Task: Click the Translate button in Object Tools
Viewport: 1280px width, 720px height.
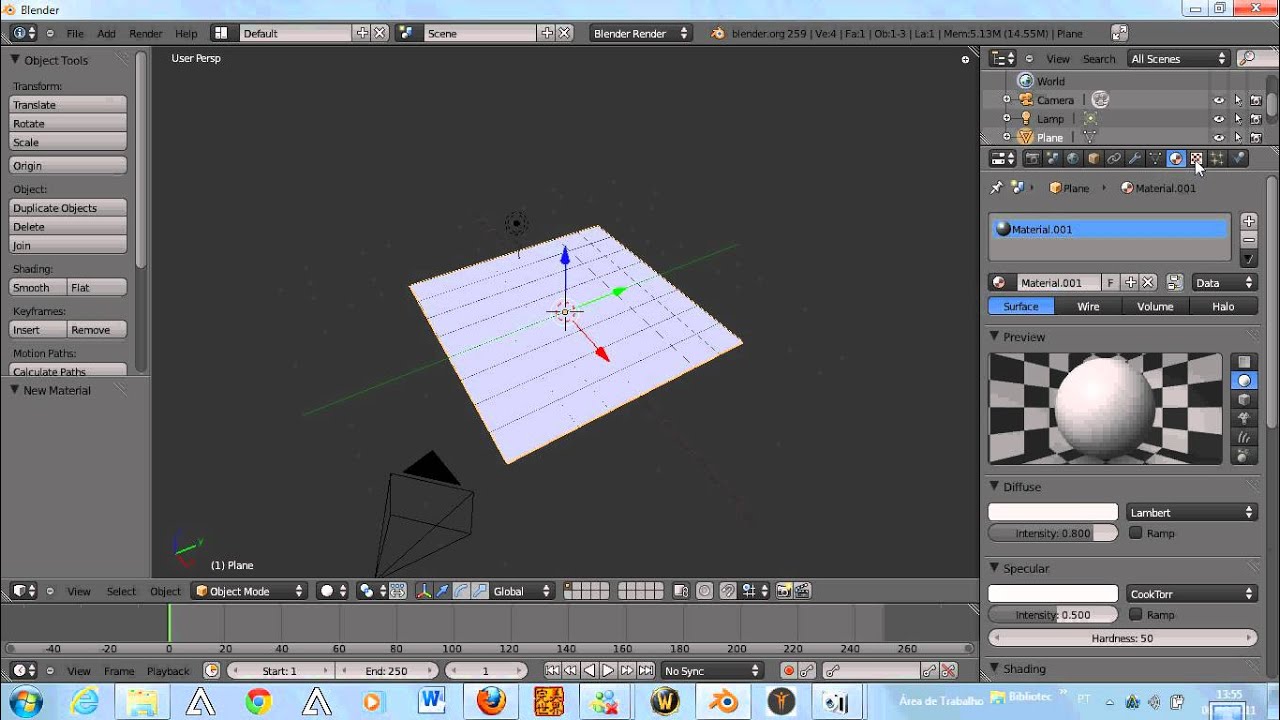Action: (x=68, y=105)
